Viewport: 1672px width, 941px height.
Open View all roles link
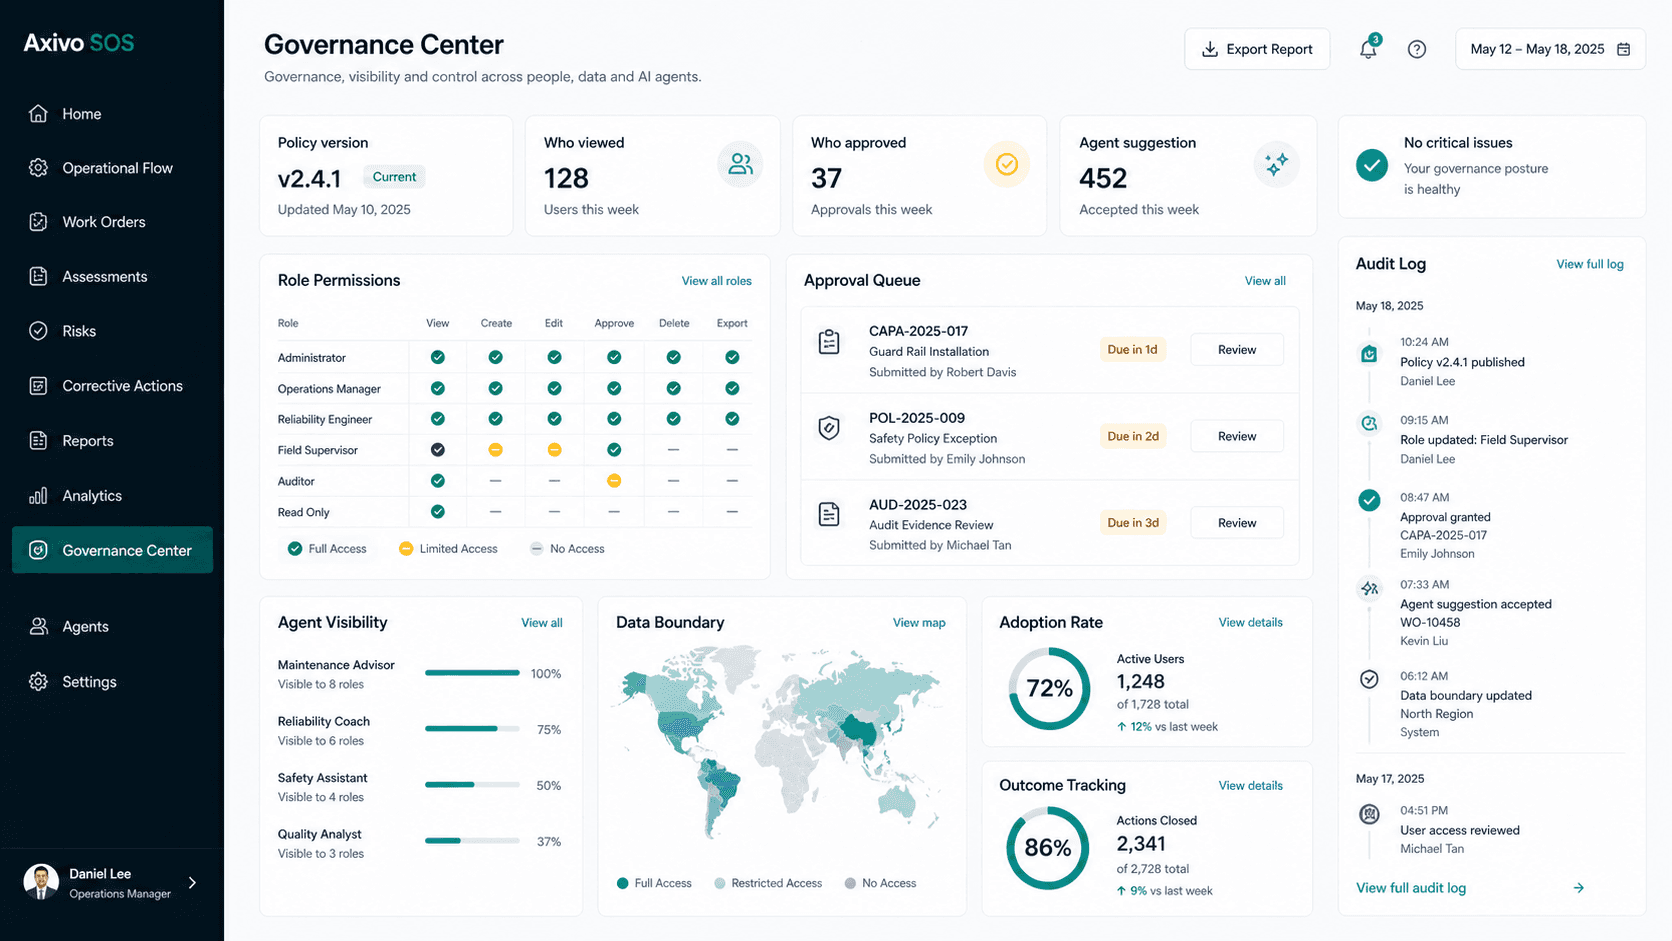click(x=716, y=281)
